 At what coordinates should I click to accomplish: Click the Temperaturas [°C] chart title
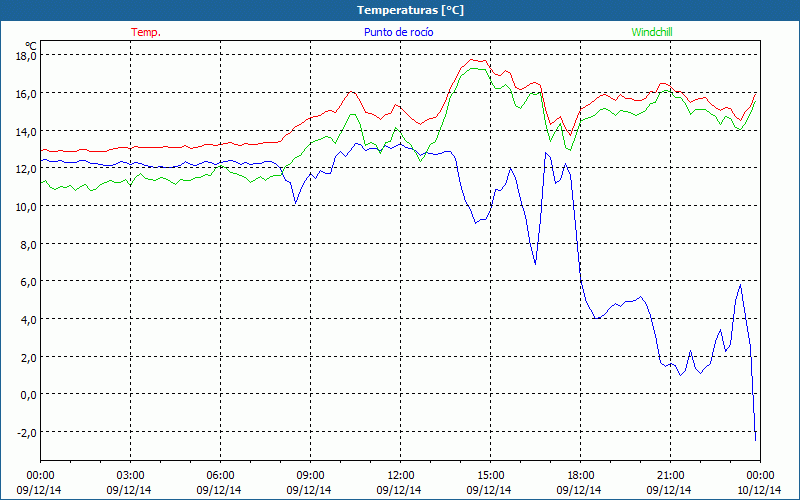pyautogui.click(x=410, y=10)
